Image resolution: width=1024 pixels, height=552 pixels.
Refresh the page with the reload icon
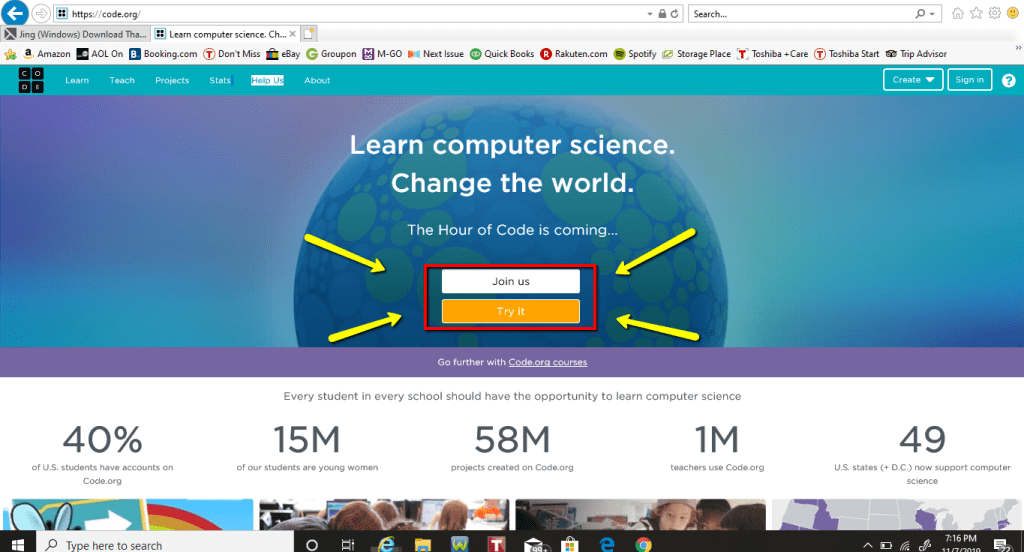(675, 14)
